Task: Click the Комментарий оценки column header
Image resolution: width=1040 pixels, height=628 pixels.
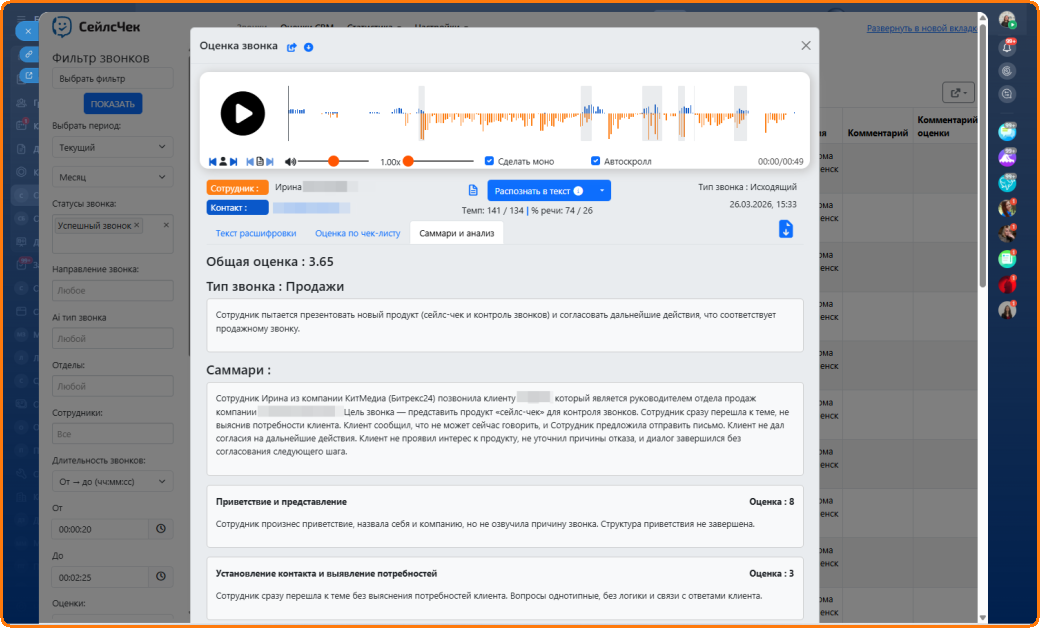Action: 946,126
